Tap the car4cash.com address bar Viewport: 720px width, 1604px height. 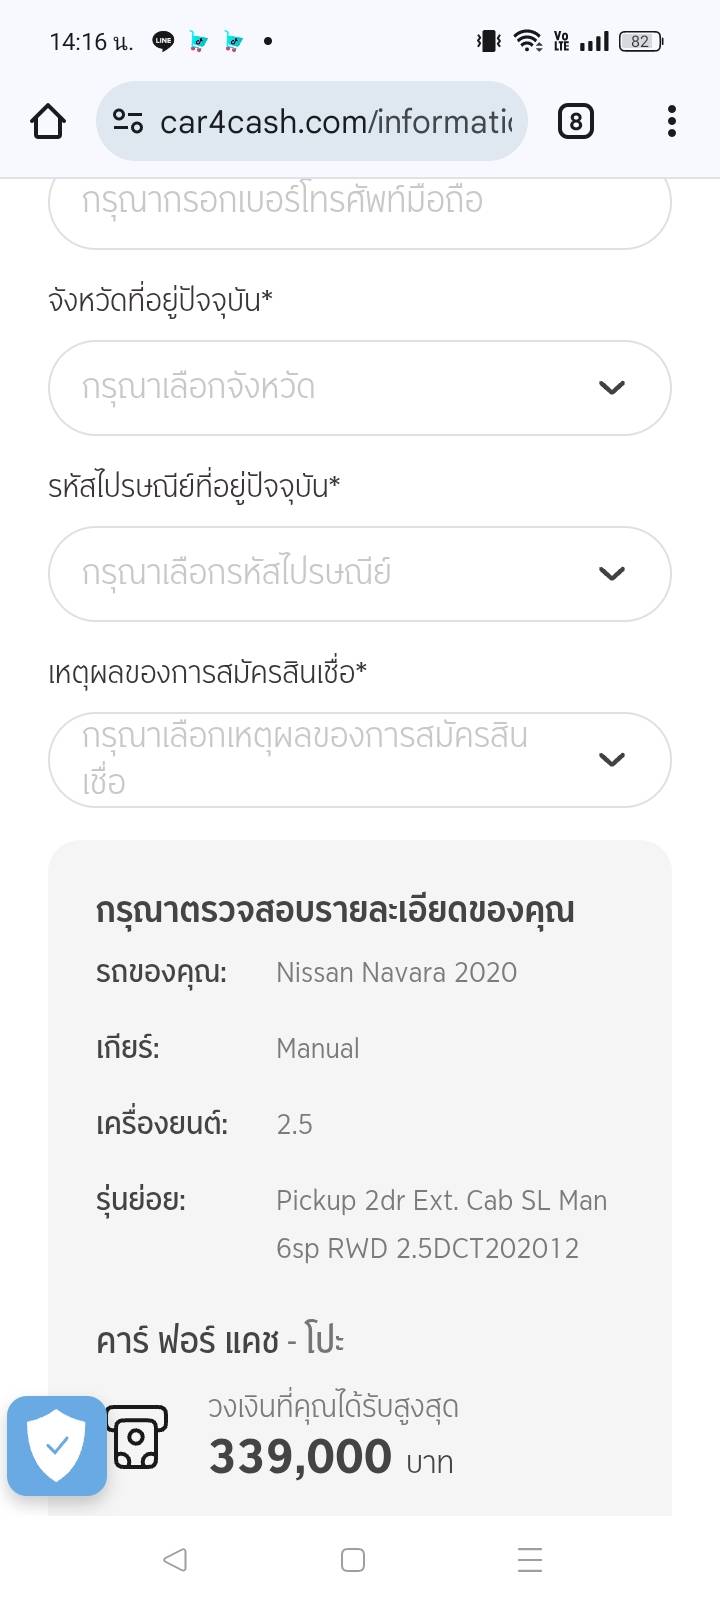click(x=335, y=122)
